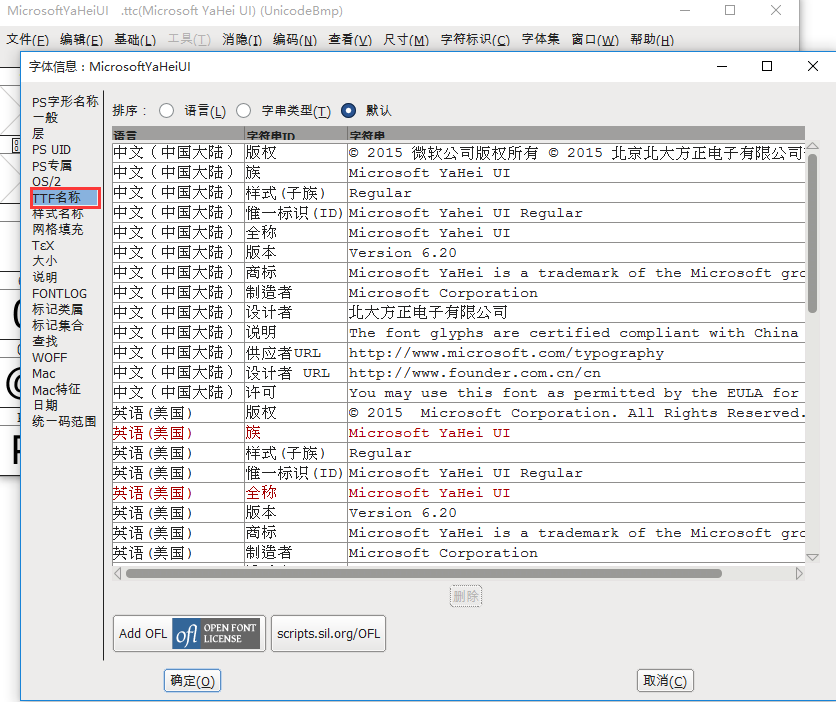Click the scroll down arrow of the table
The height and width of the screenshot is (702, 836).
click(x=813, y=557)
